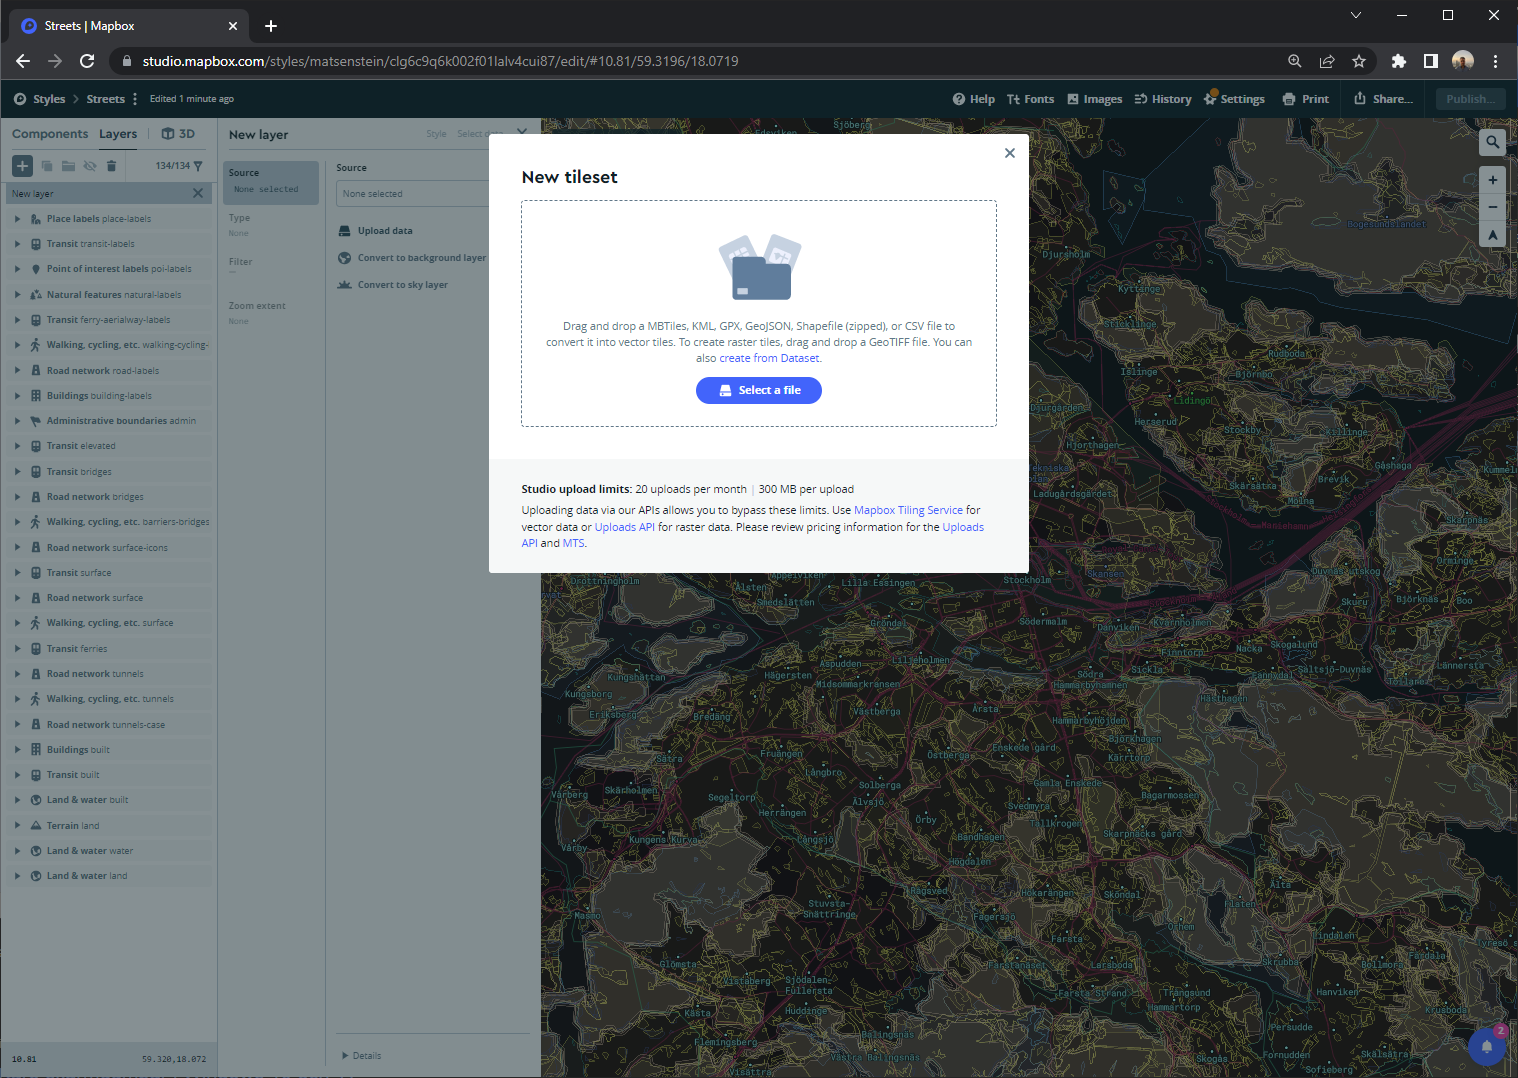The image size is (1518, 1078).
Task: Click the Publish button
Action: (x=1471, y=99)
